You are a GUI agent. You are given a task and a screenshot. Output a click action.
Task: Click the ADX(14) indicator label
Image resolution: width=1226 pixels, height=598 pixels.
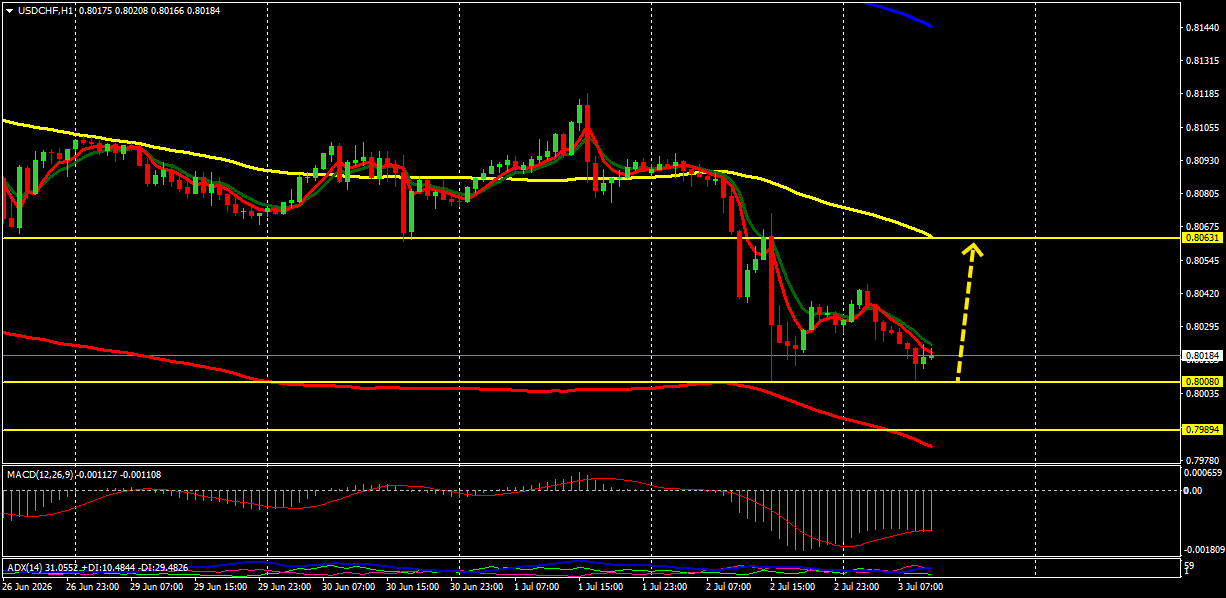point(24,567)
